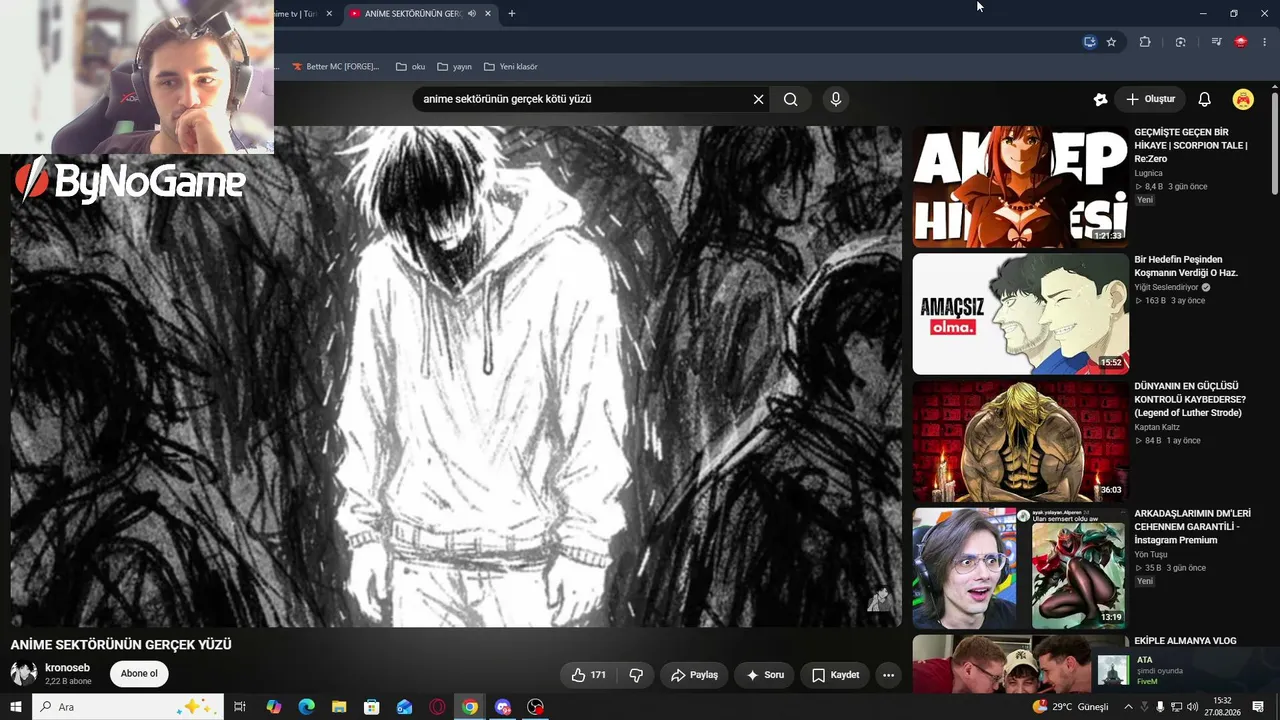Open the AMAÇSIZ olma video thumbnail
Image resolution: width=1280 pixels, height=720 pixels.
1020,313
